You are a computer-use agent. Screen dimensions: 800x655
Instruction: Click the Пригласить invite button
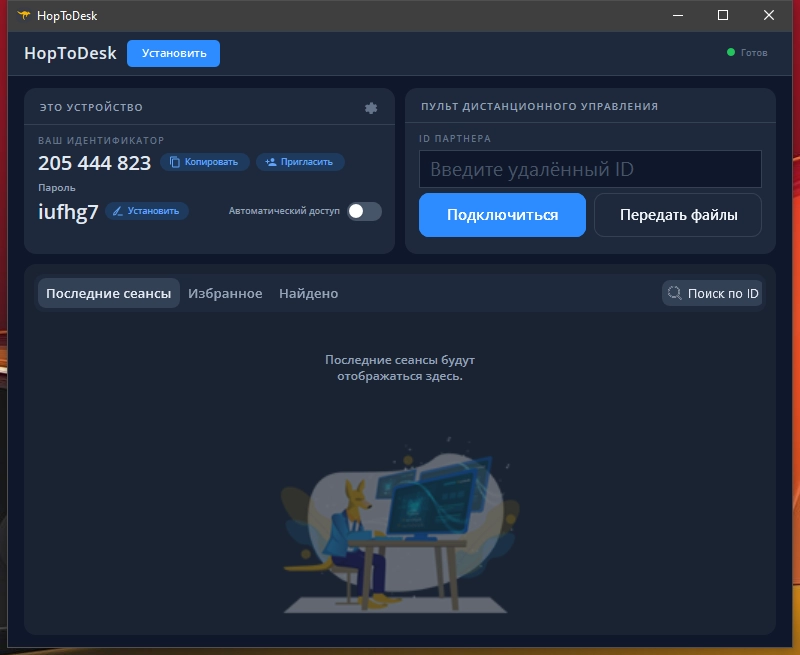tap(300, 162)
